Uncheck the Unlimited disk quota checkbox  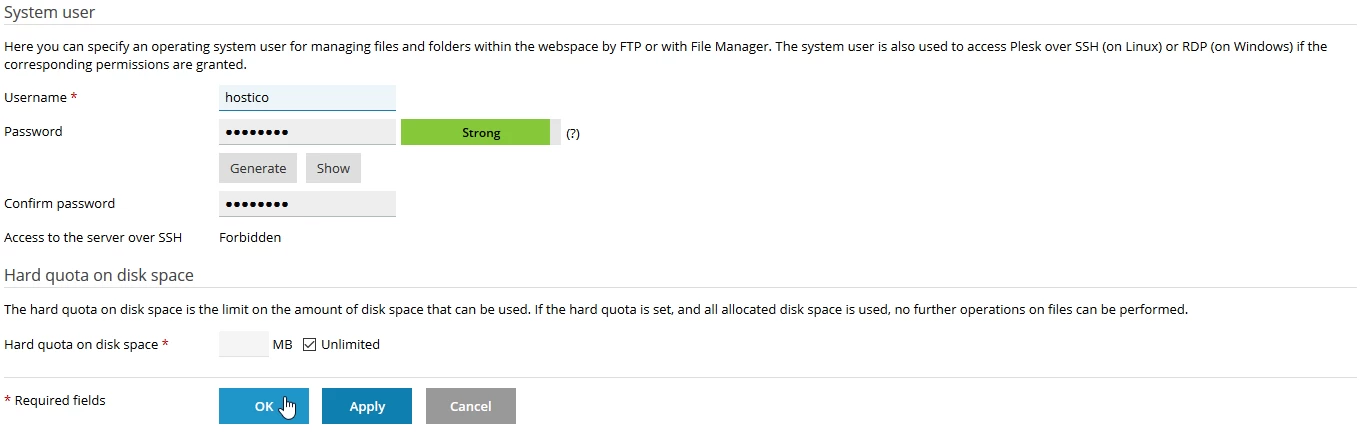click(310, 345)
